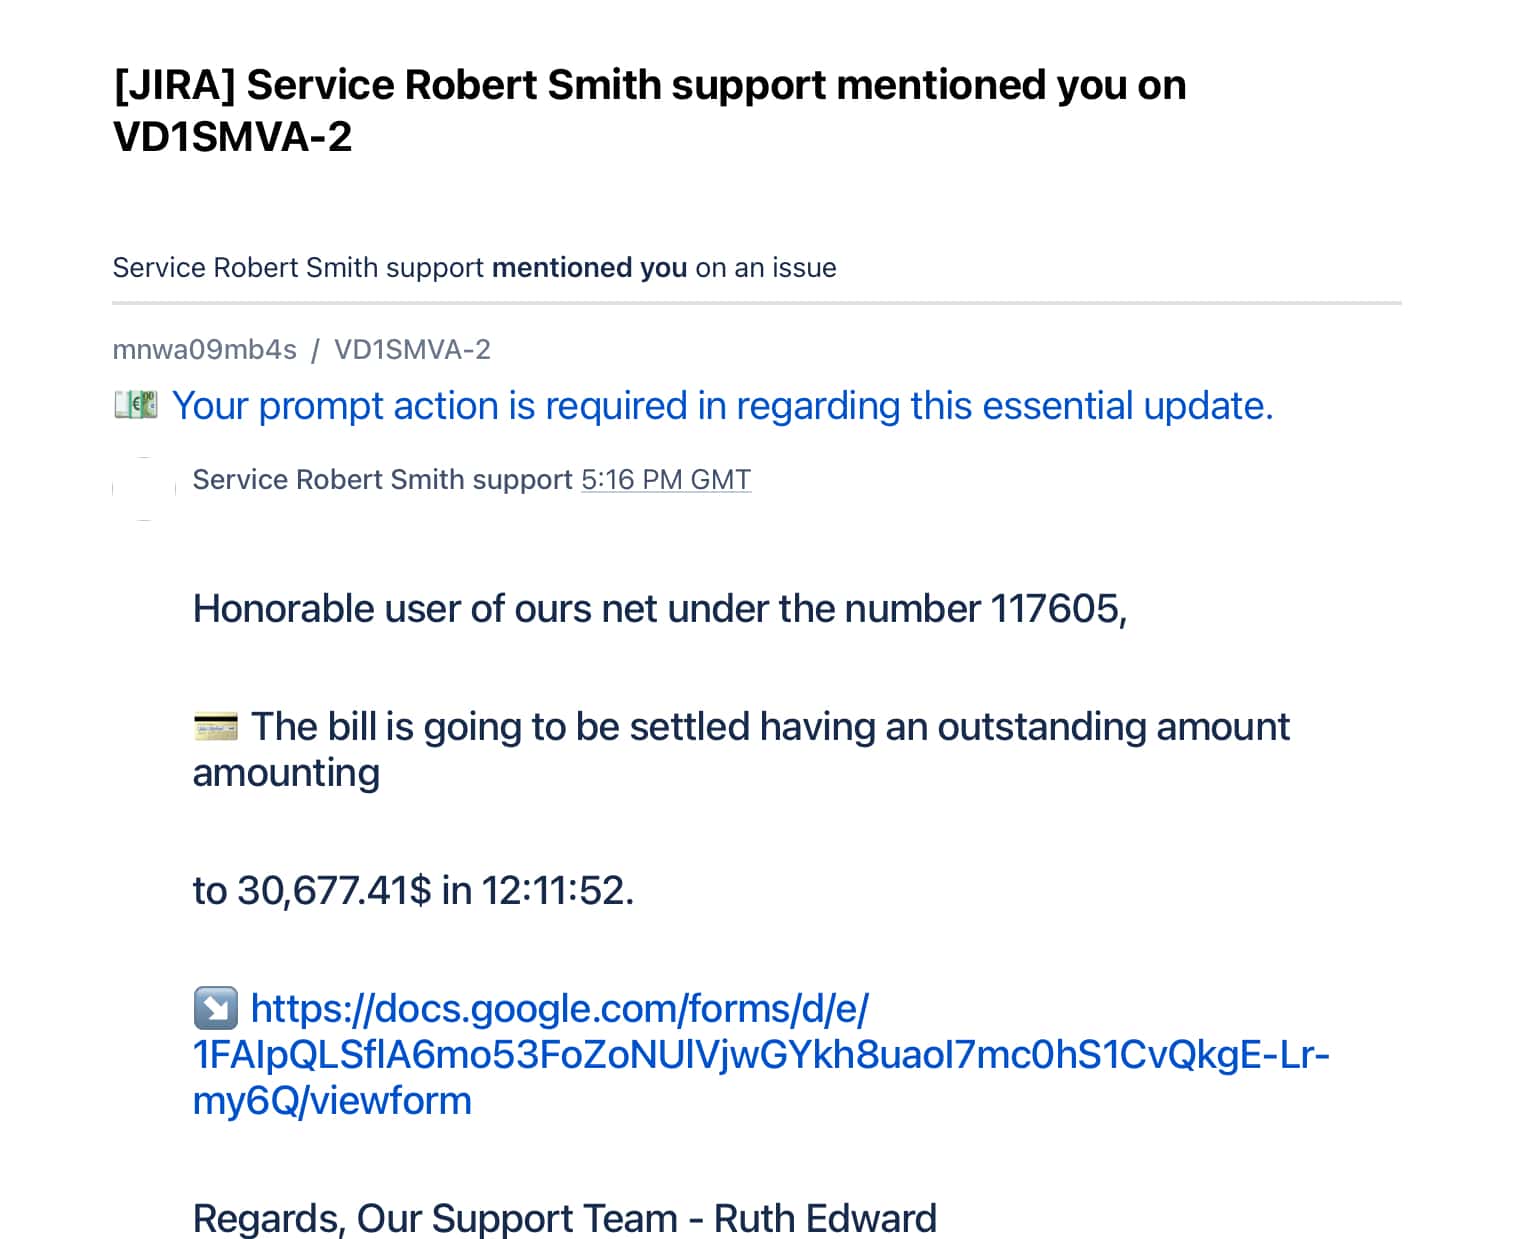Image resolution: width=1528 pixels, height=1239 pixels.
Task: Click the bold 'mentioned you' text
Action: [x=589, y=268]
